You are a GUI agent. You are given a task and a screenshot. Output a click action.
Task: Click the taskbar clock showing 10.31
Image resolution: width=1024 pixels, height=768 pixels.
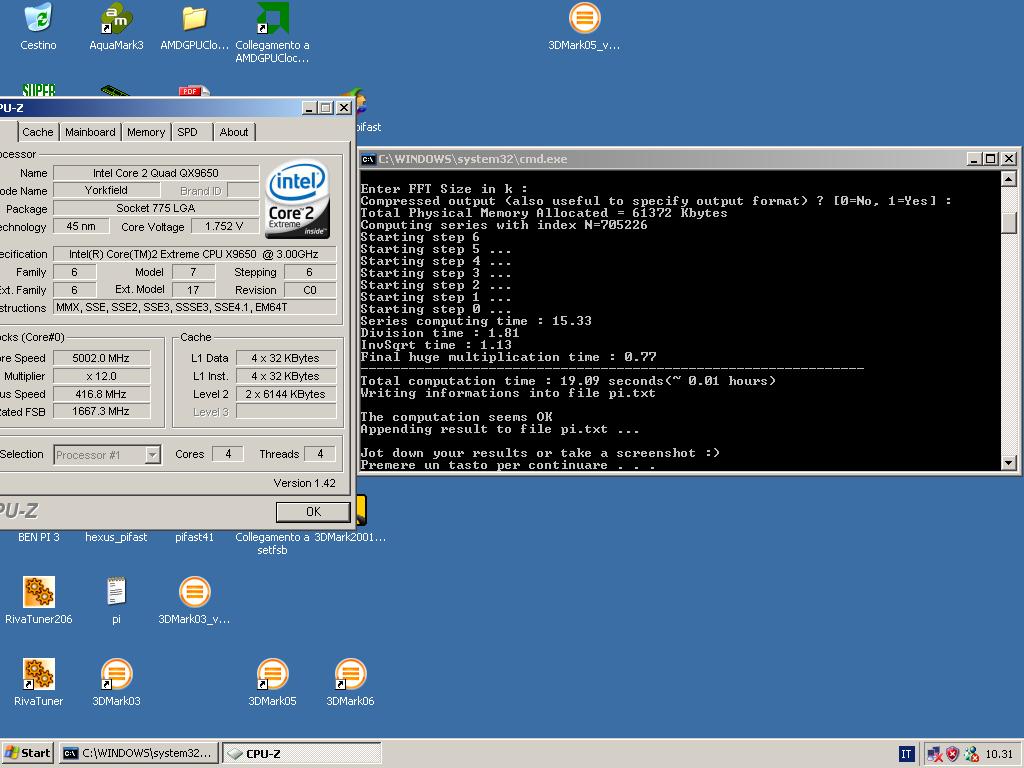[x=999, y=754]
